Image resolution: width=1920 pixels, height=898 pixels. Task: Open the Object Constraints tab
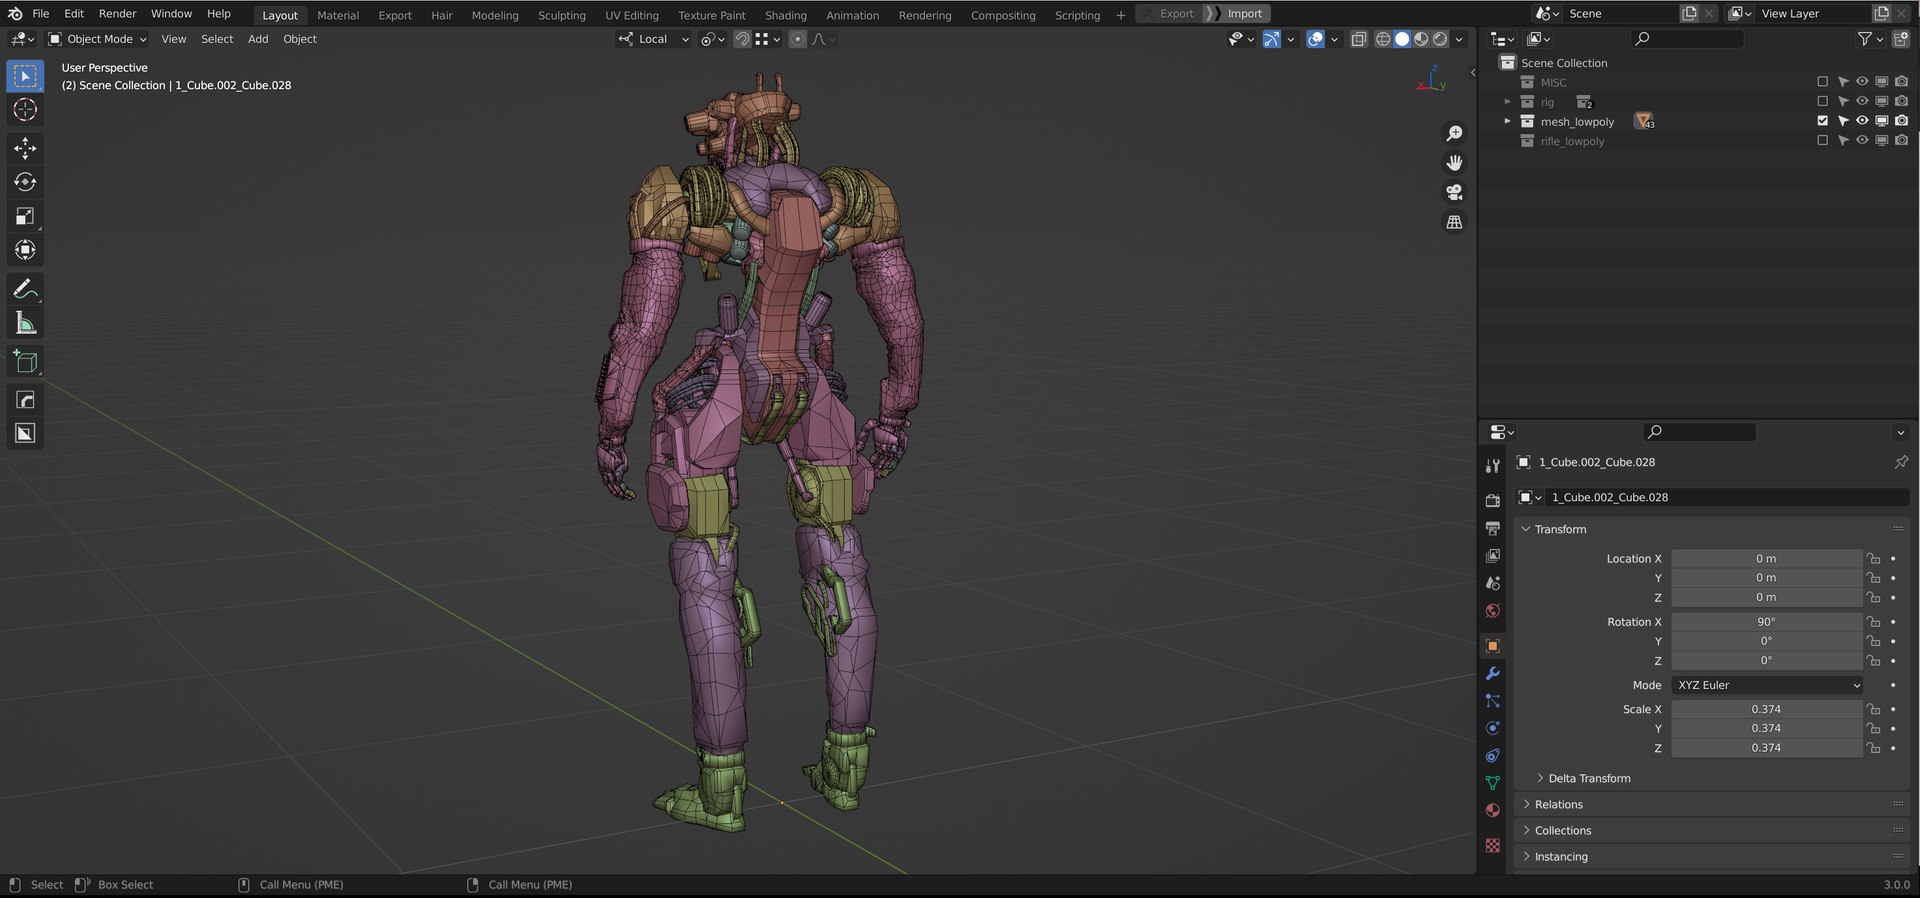1493,755
